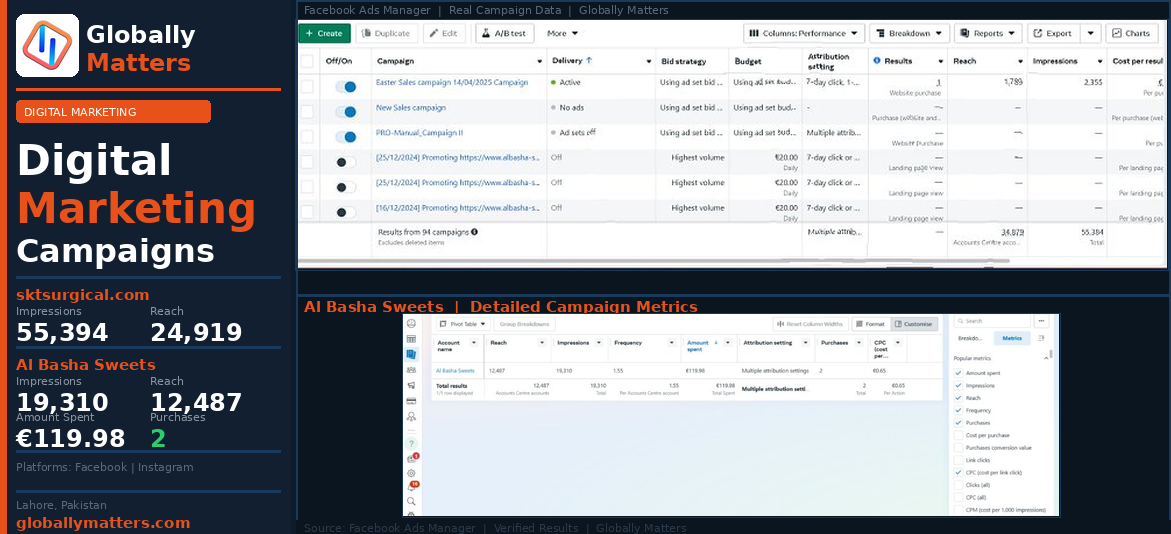Click the horizontal scrollbar under the campaigns table
Image resolution: width=1171 pixels, height=534 pixels.
[653, 261]
